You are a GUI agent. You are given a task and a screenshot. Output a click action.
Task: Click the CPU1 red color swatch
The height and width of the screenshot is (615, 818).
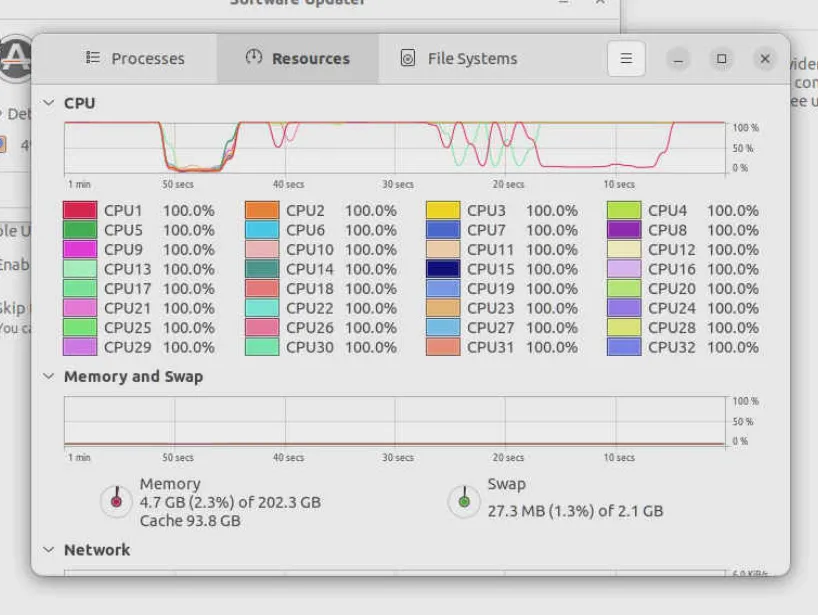(80, 211)
